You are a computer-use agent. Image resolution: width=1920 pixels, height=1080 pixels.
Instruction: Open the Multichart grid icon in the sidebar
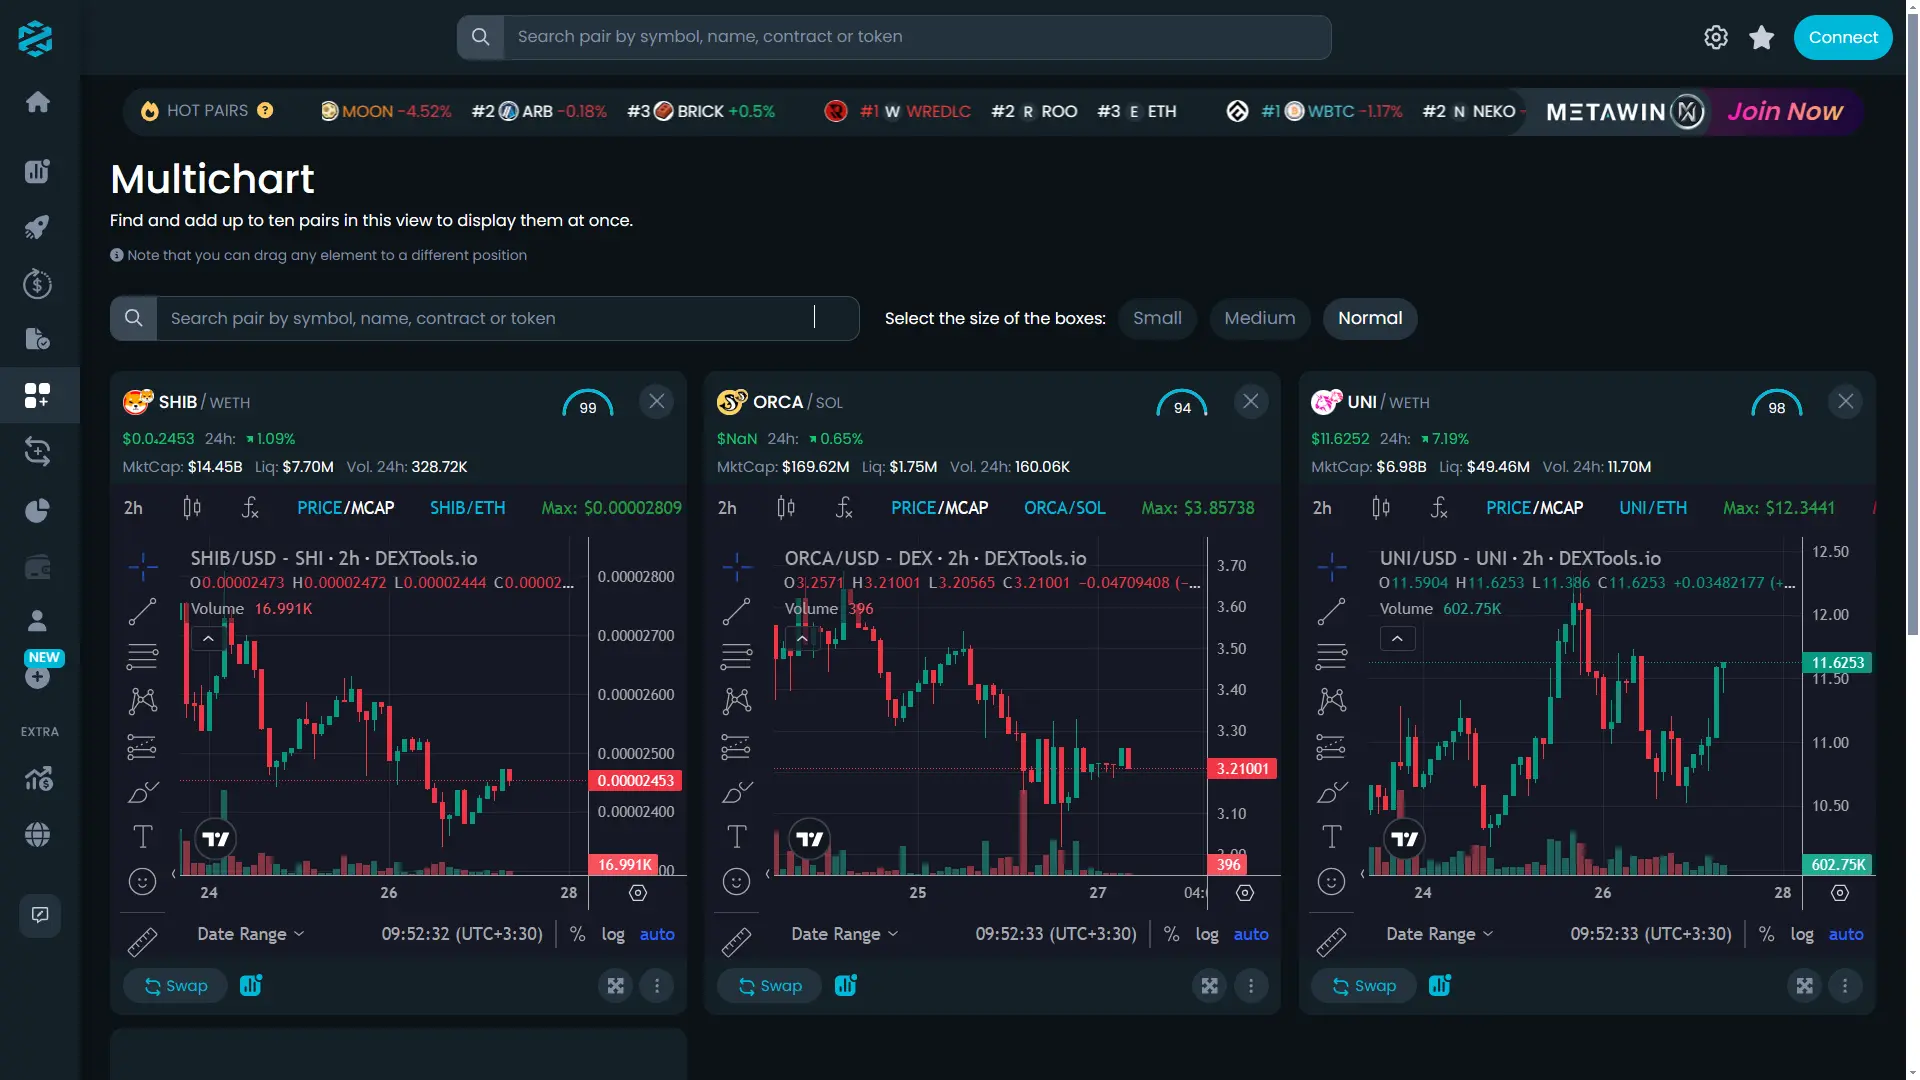[37, 395]
